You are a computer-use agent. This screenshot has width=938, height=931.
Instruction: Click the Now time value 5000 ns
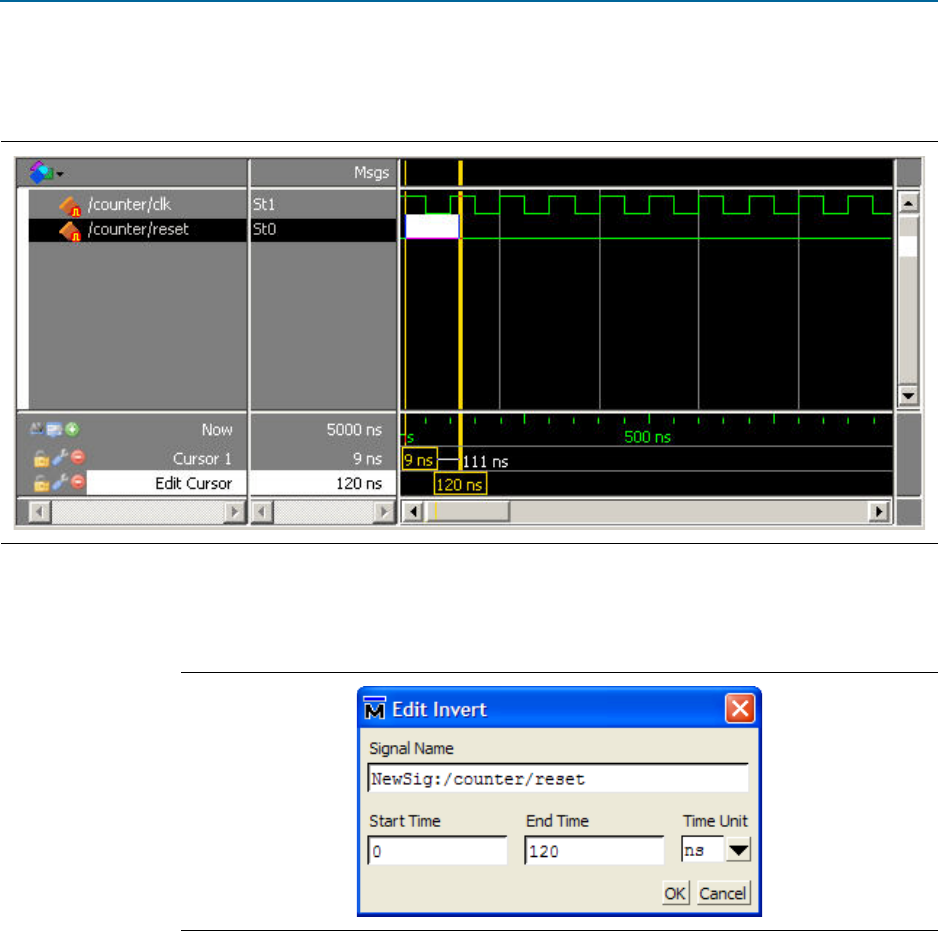click(354, 430)
